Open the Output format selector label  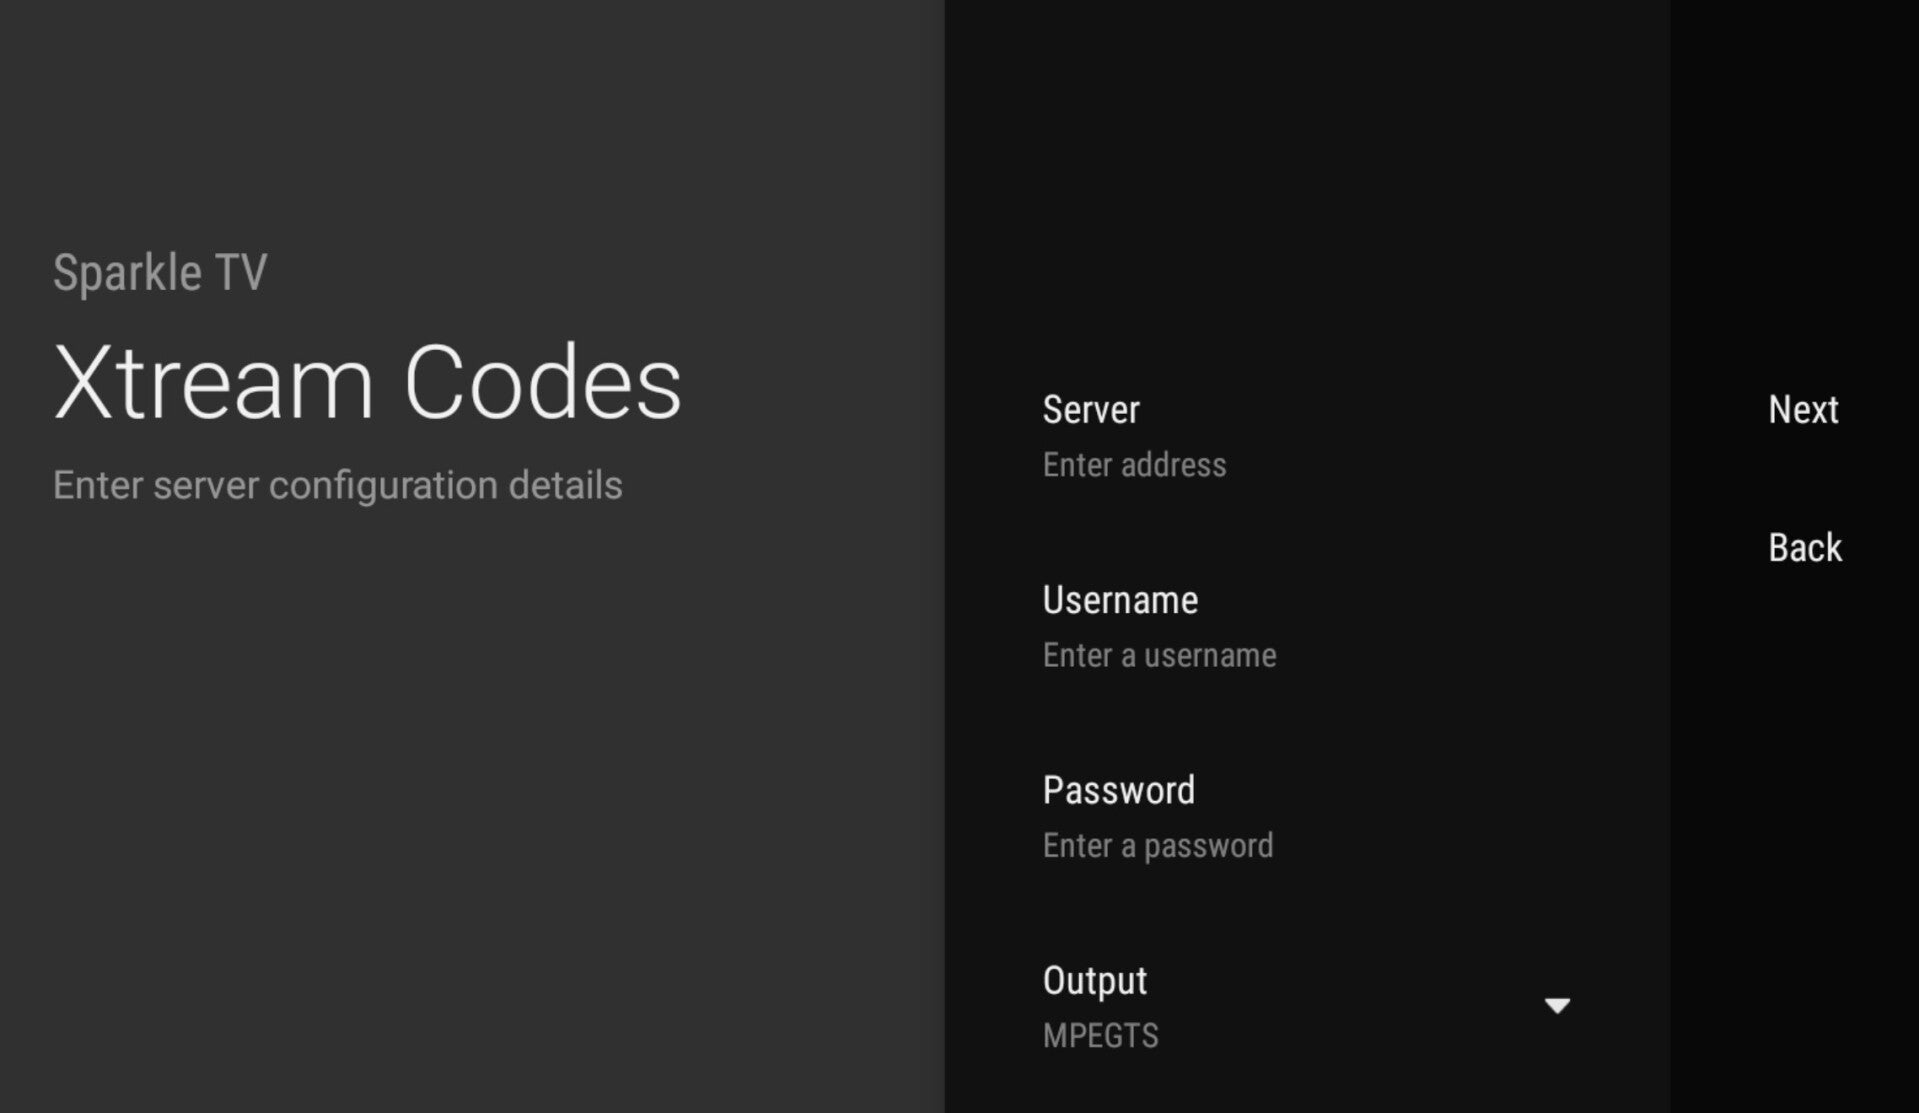1094,981
